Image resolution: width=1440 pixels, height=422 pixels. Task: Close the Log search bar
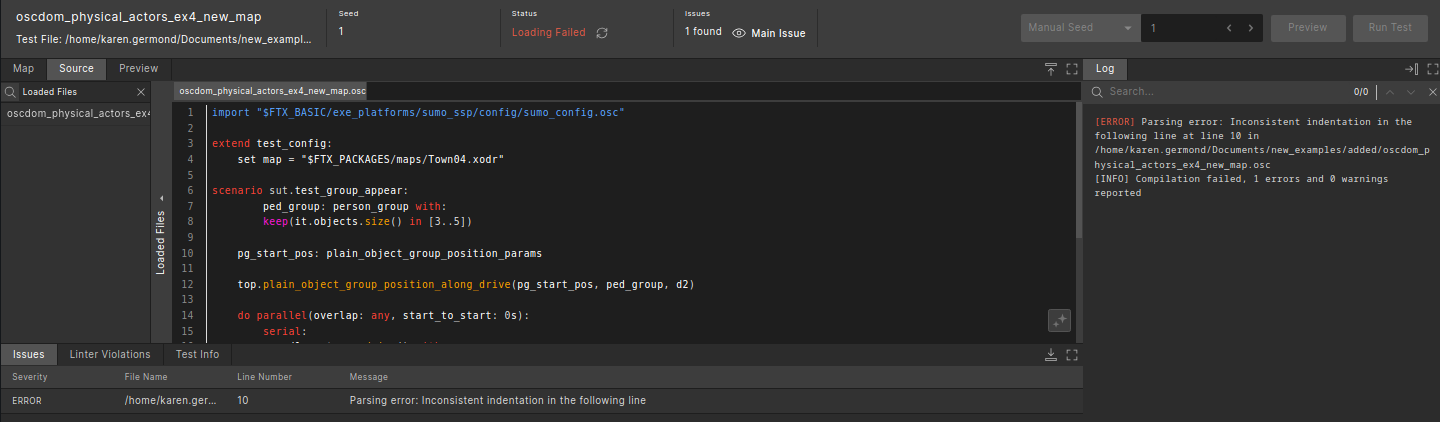(x=1431, y=92)
